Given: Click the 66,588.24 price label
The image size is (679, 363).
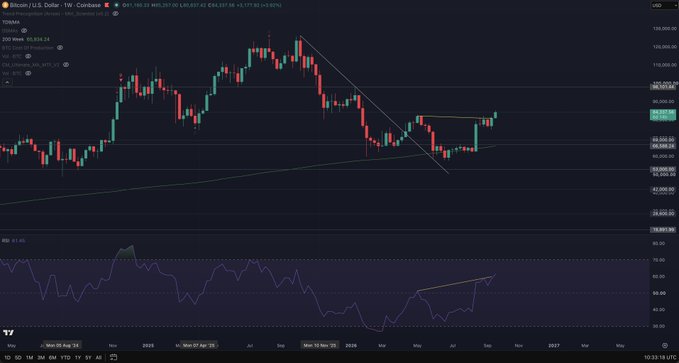Looking at the screenshot, I should coord(663,146).
